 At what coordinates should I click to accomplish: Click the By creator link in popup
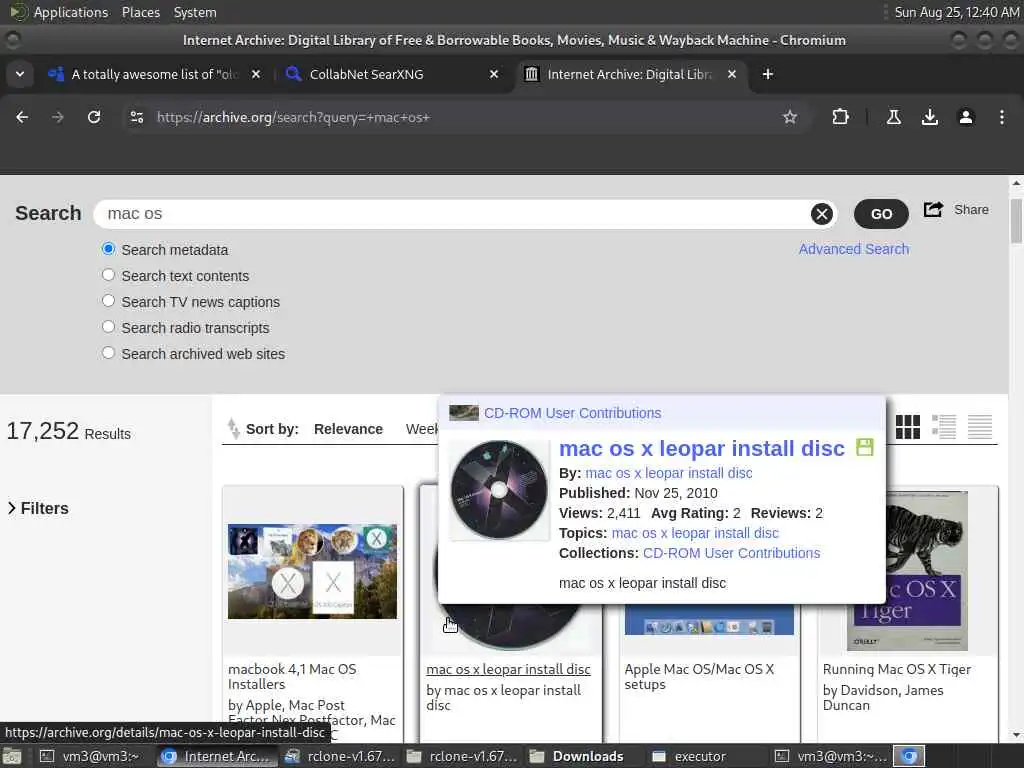click(669, 473)
